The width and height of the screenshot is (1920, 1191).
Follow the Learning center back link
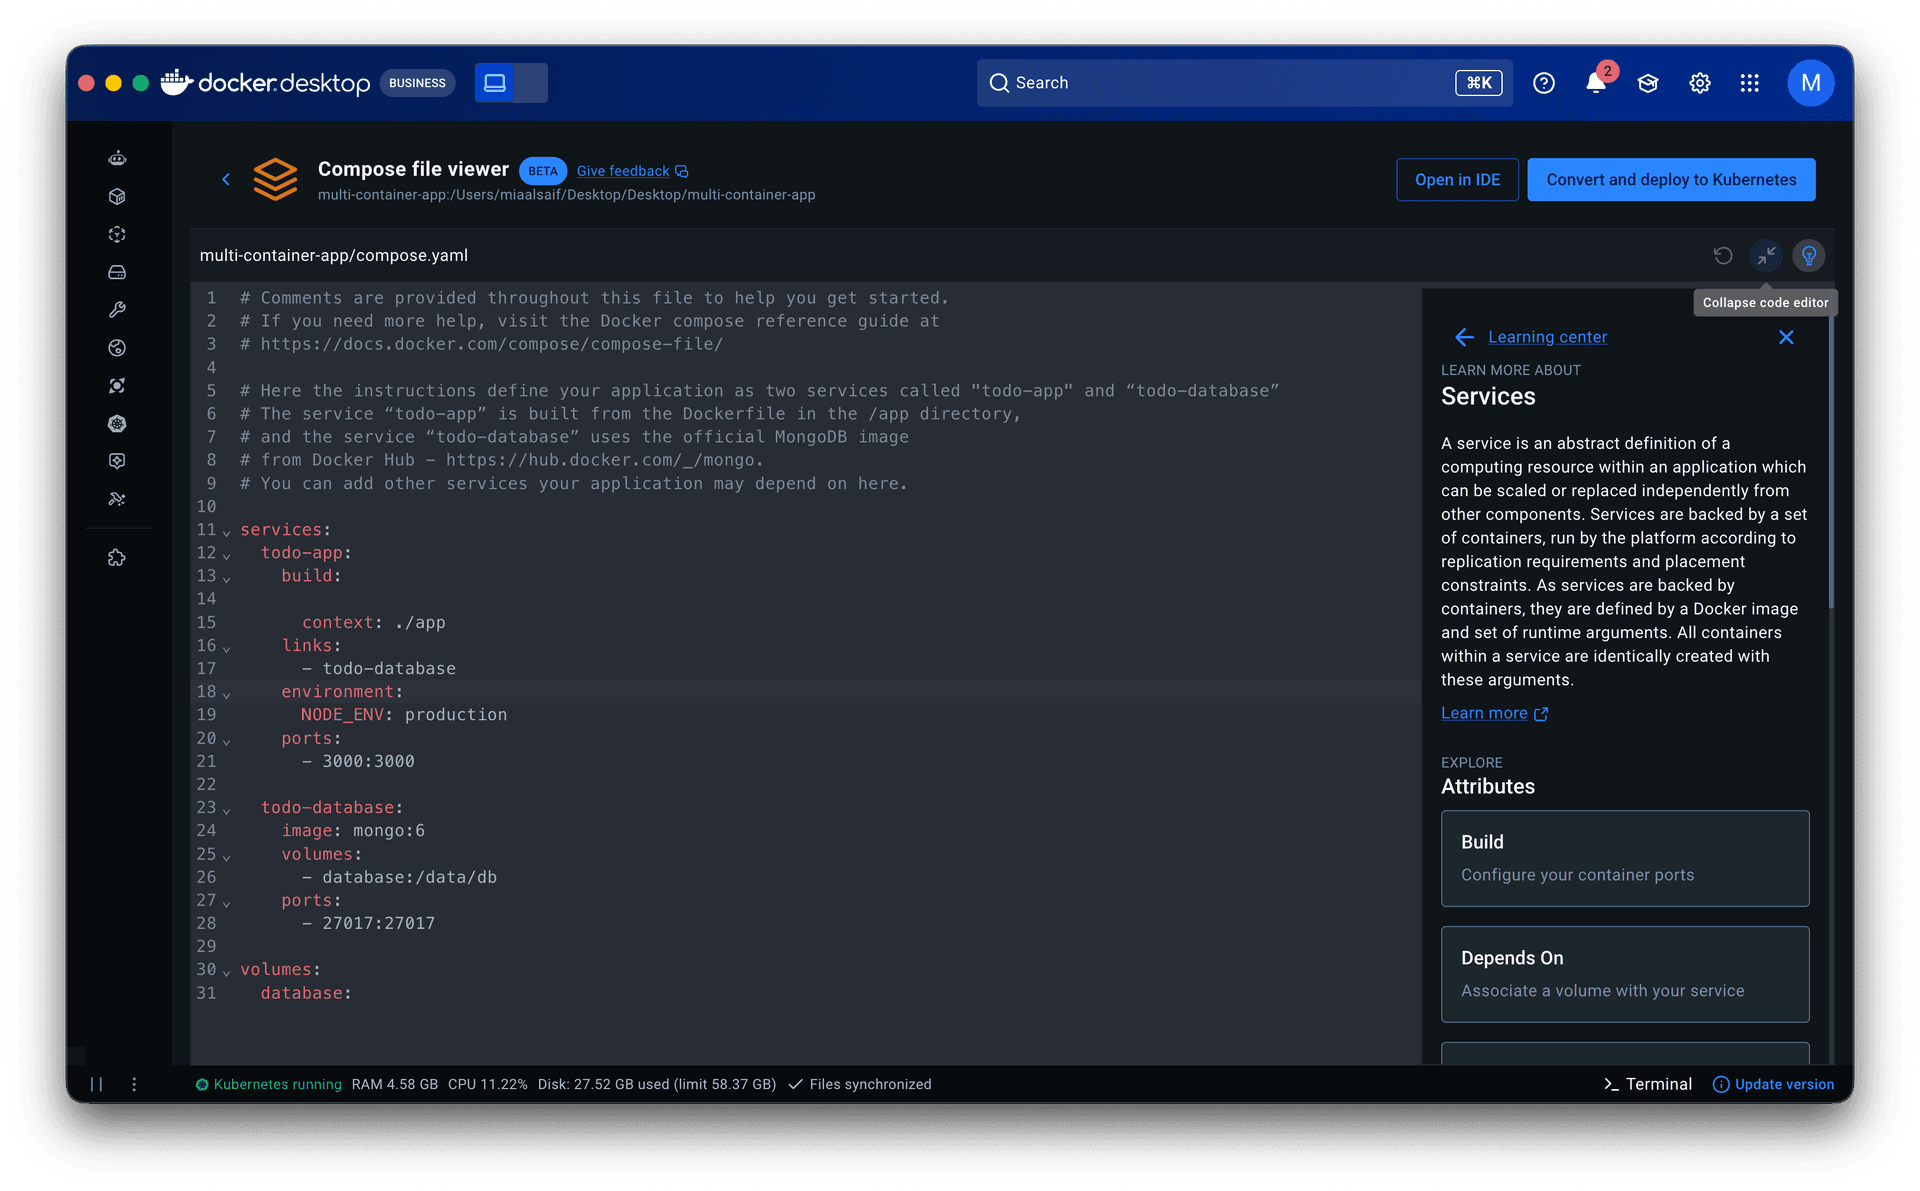1546,337
